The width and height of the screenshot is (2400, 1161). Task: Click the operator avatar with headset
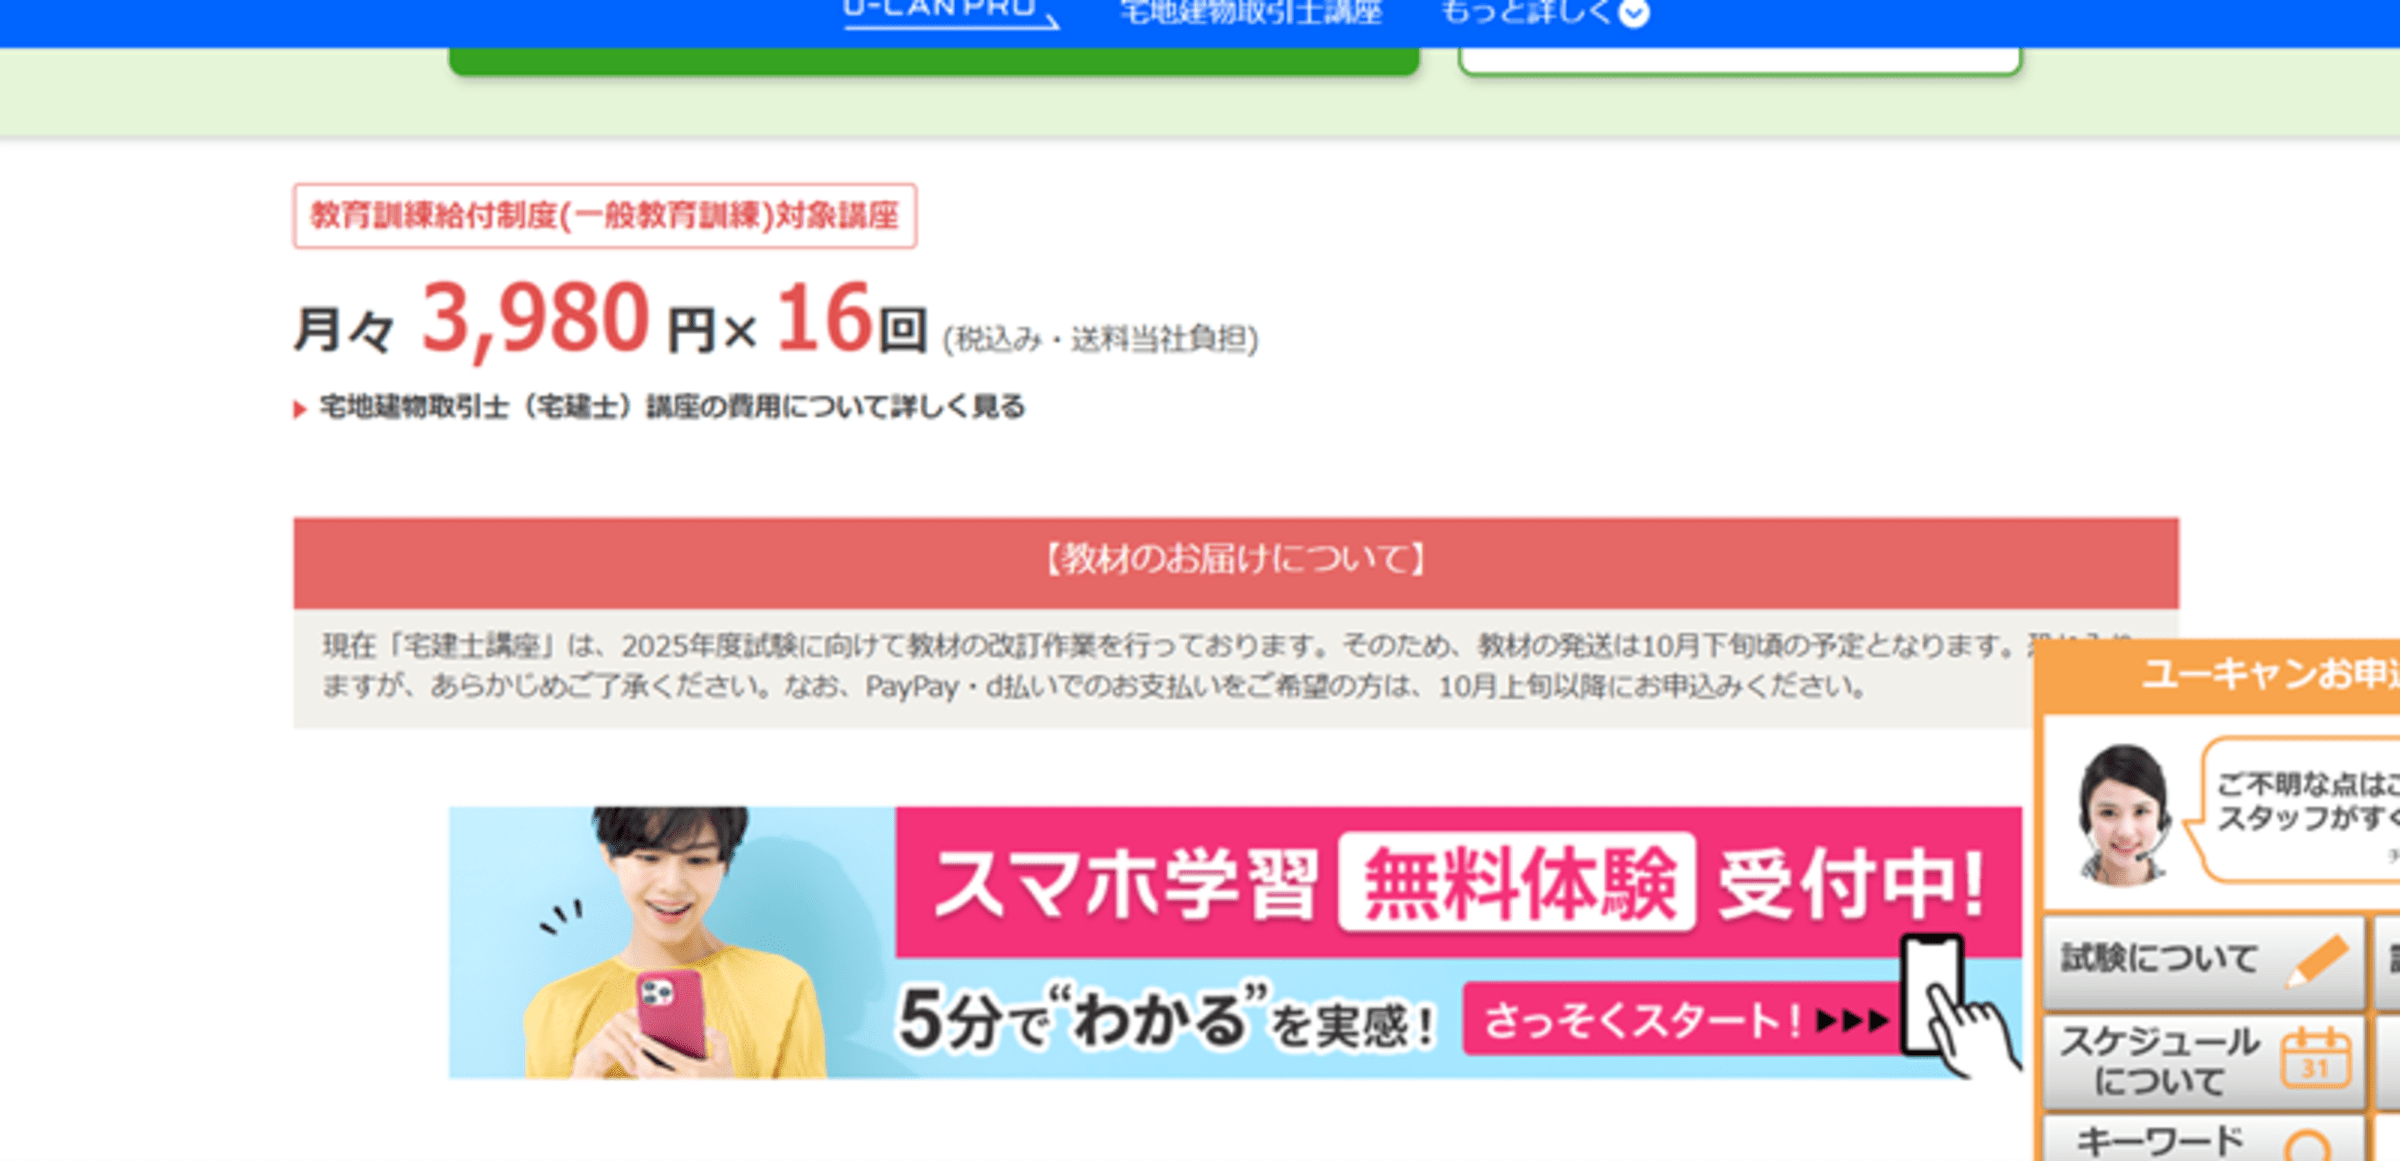(x=2122, y=814)
